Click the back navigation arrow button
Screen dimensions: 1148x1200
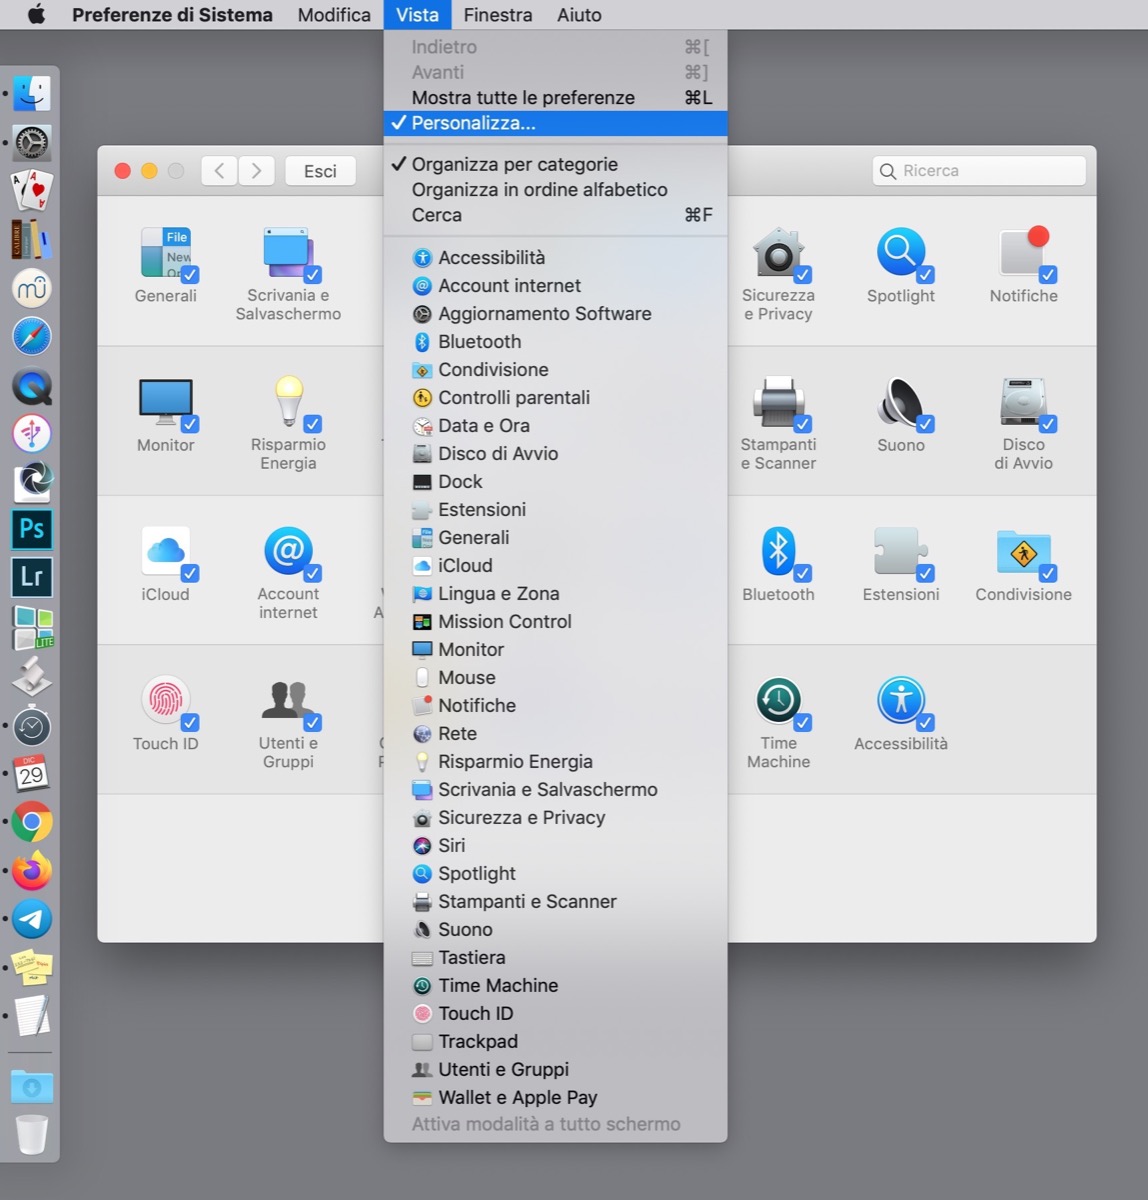[219, 171]
